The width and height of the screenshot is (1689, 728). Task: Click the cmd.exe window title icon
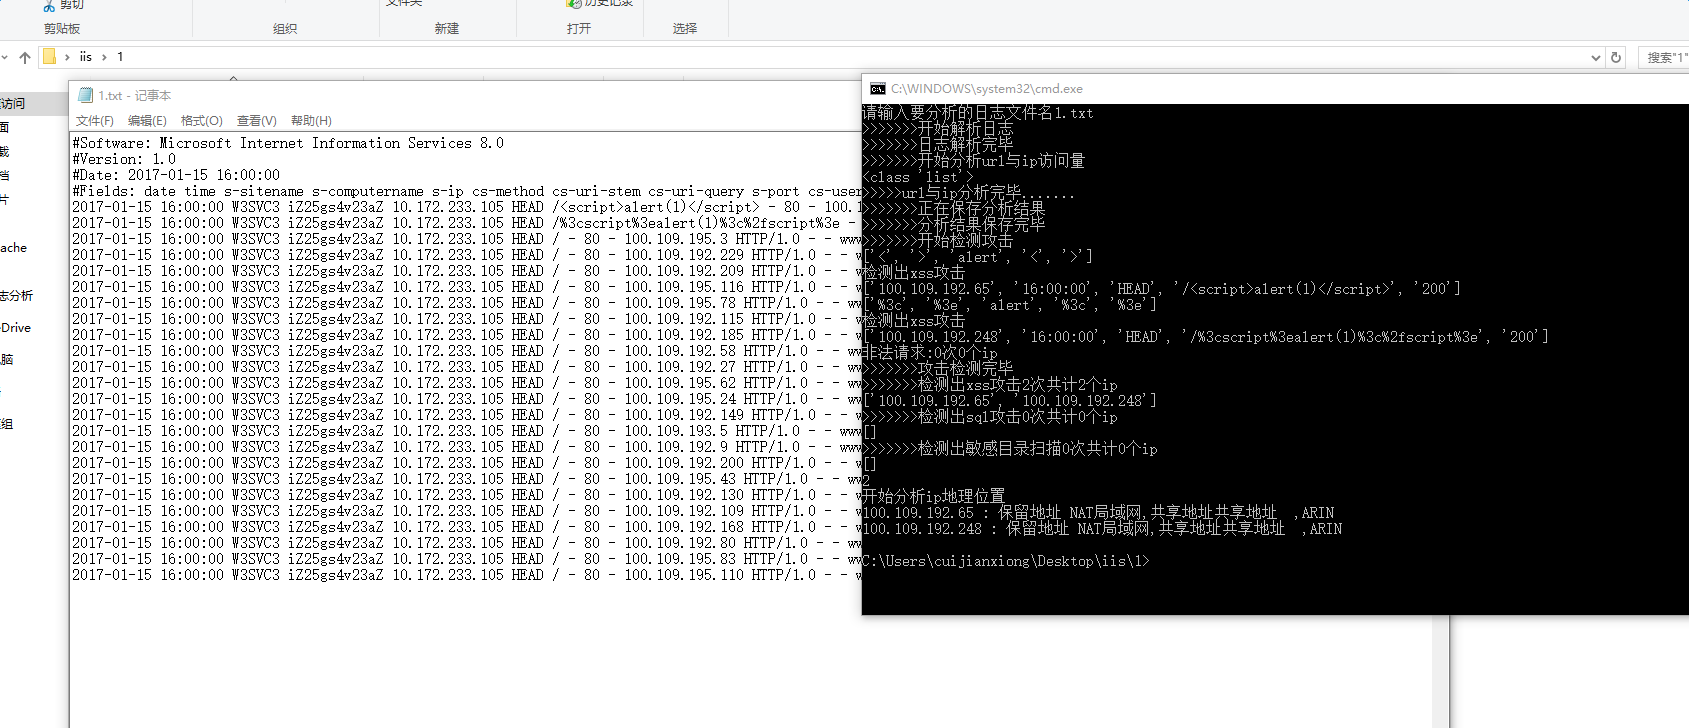click(x=878, y=89)
